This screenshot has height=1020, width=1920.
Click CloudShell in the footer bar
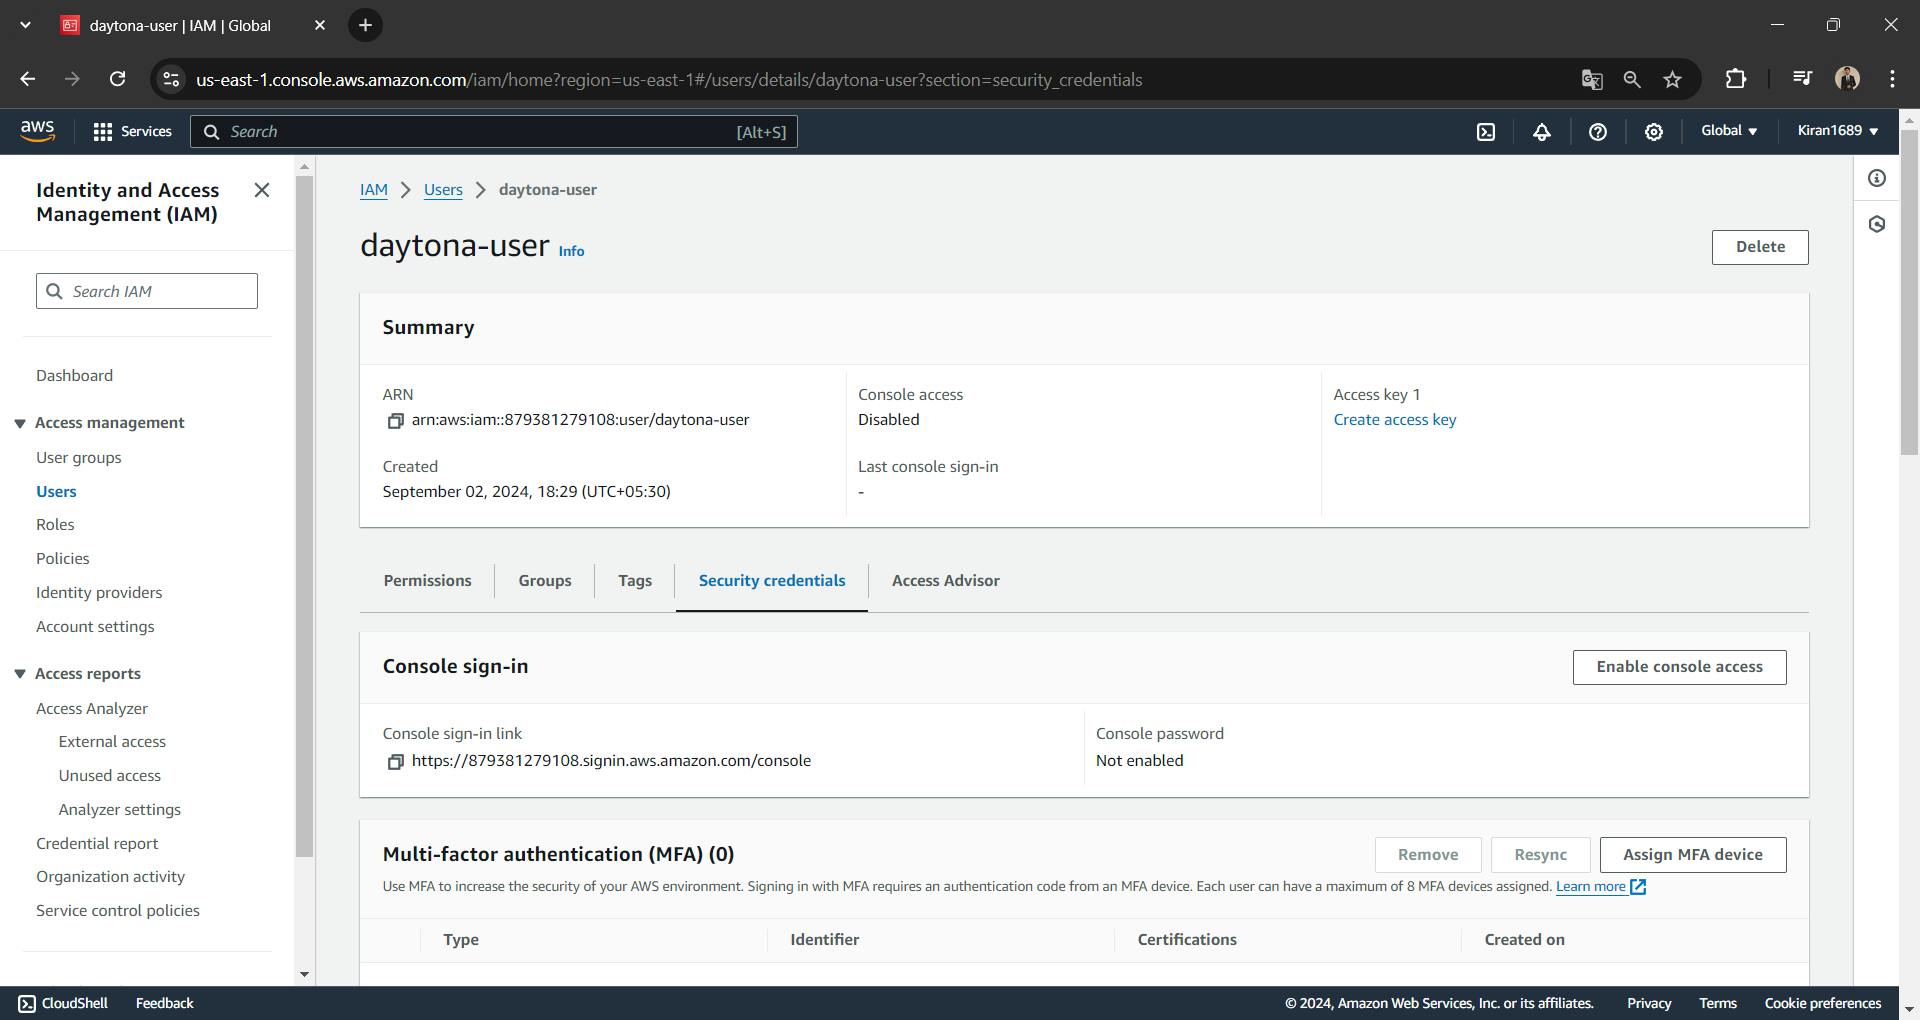(63, 1003)
